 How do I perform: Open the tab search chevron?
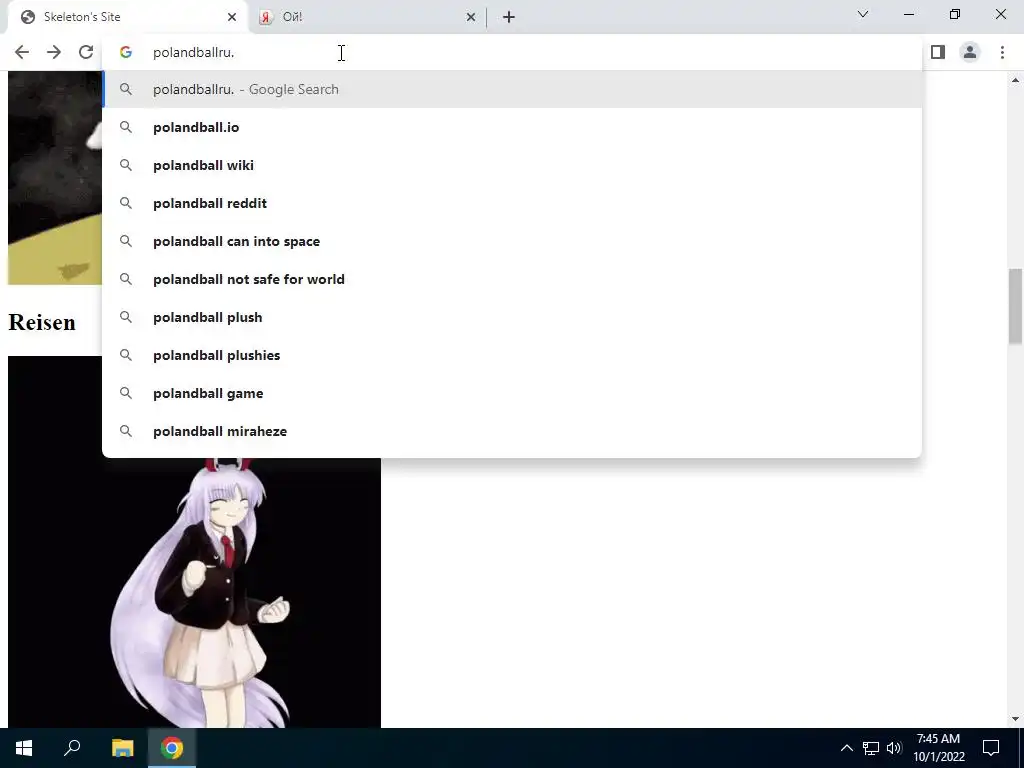pos(863,14)
